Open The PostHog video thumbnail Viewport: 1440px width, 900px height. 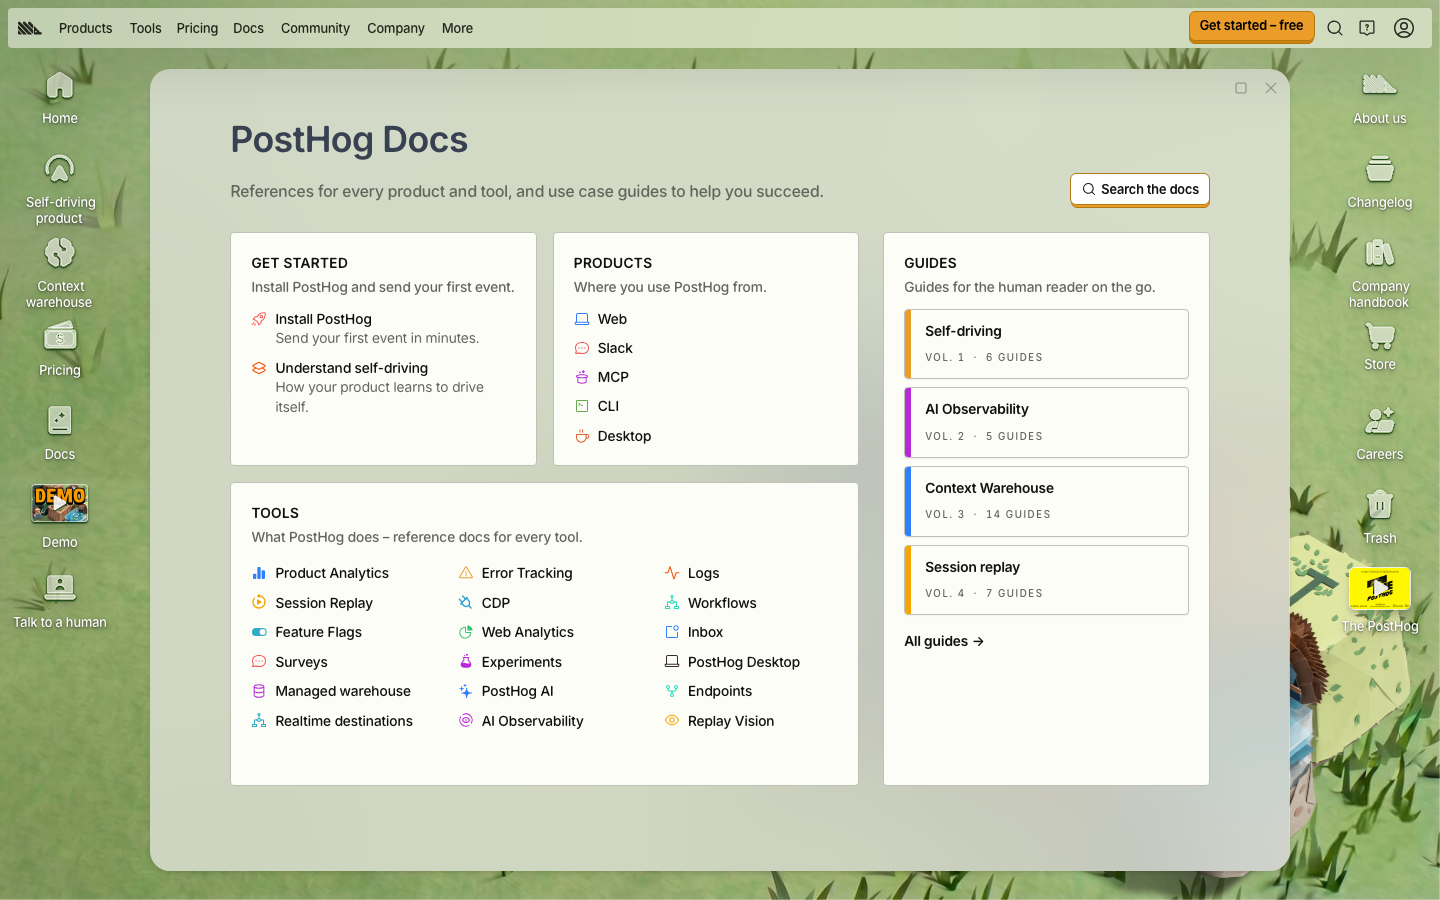click(x=1380, y=589)
